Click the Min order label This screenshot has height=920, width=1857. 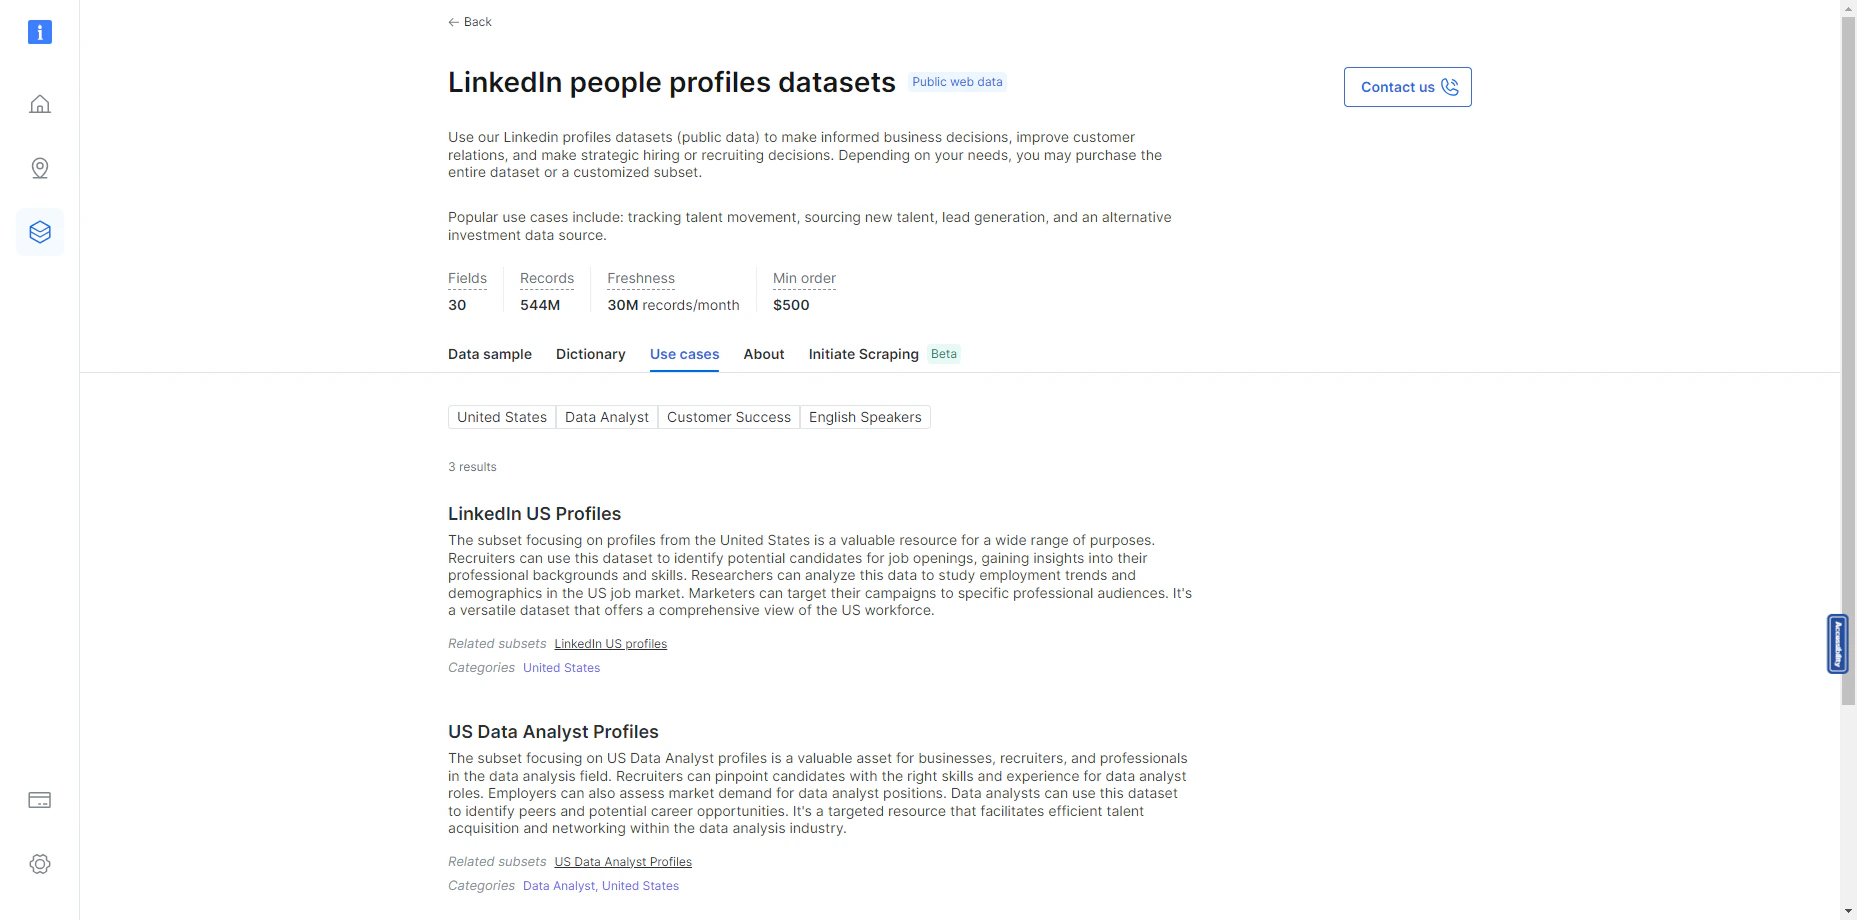point(804,279)
